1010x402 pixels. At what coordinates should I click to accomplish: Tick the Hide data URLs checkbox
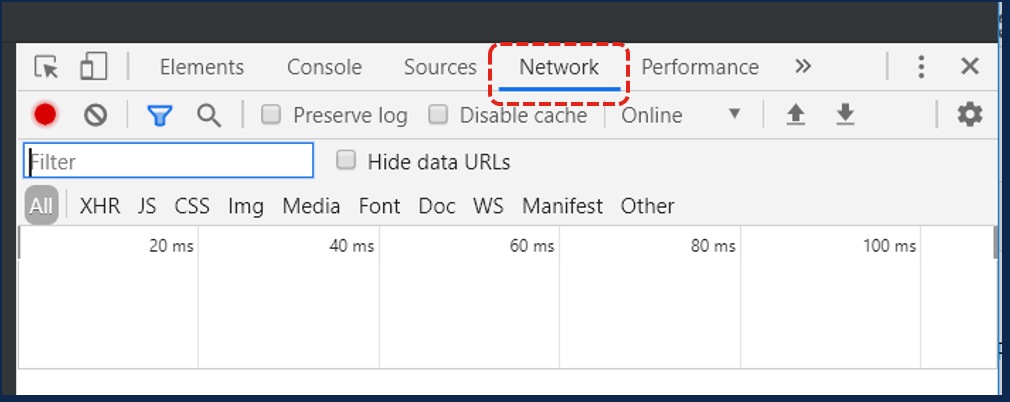pyautogui.click(x=346, y=161)
